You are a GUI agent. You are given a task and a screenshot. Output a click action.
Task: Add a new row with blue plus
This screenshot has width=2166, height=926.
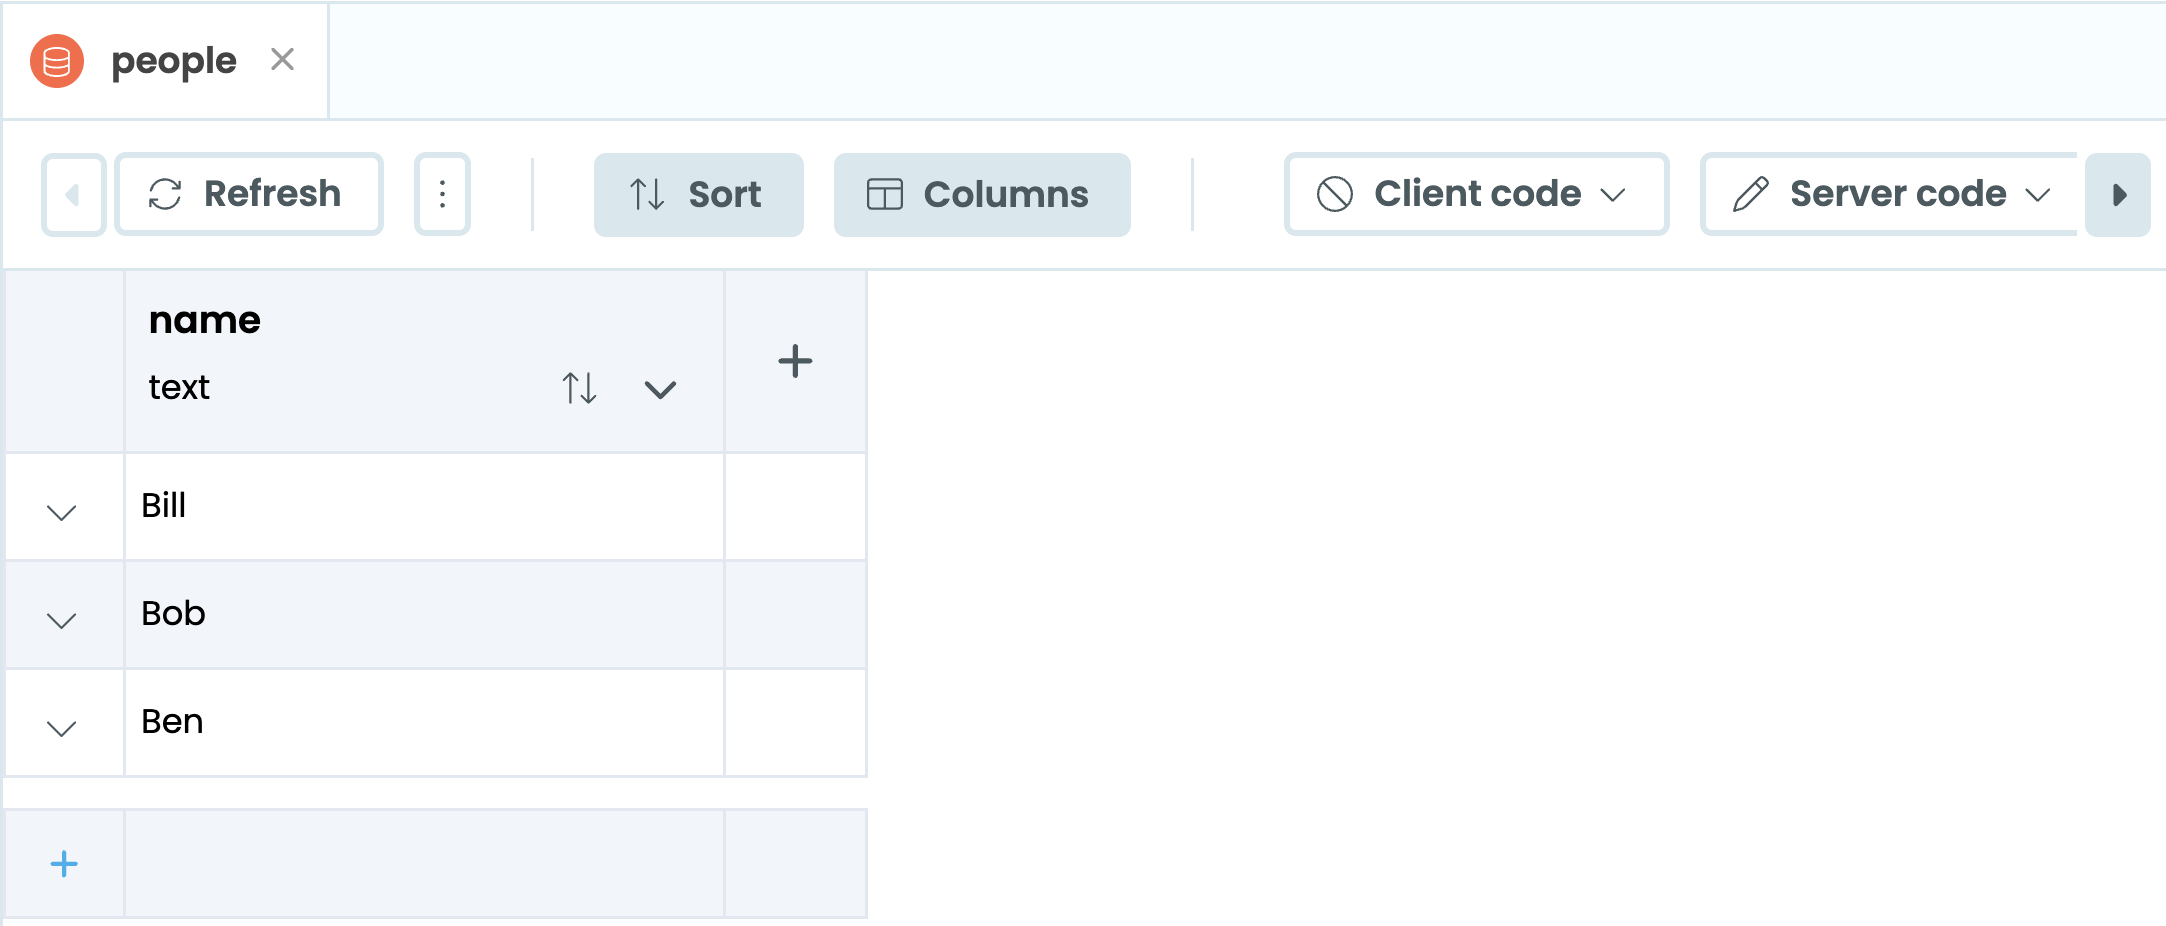coord(64,864)
